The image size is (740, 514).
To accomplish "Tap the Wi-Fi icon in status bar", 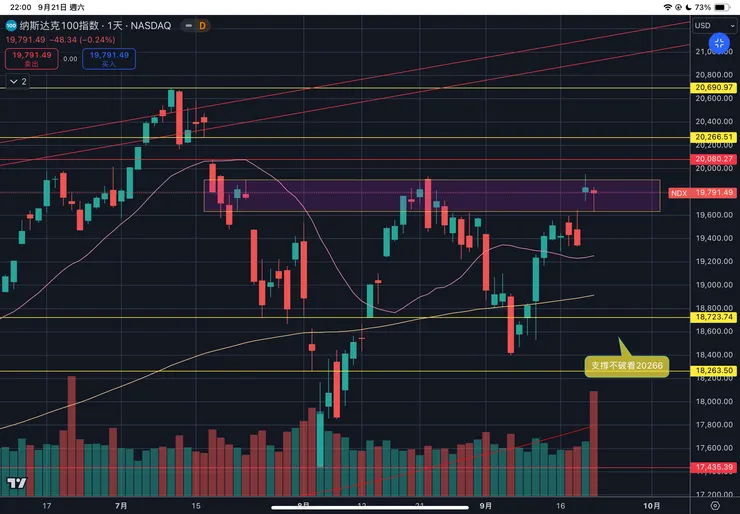I will (x=668, y=6).
